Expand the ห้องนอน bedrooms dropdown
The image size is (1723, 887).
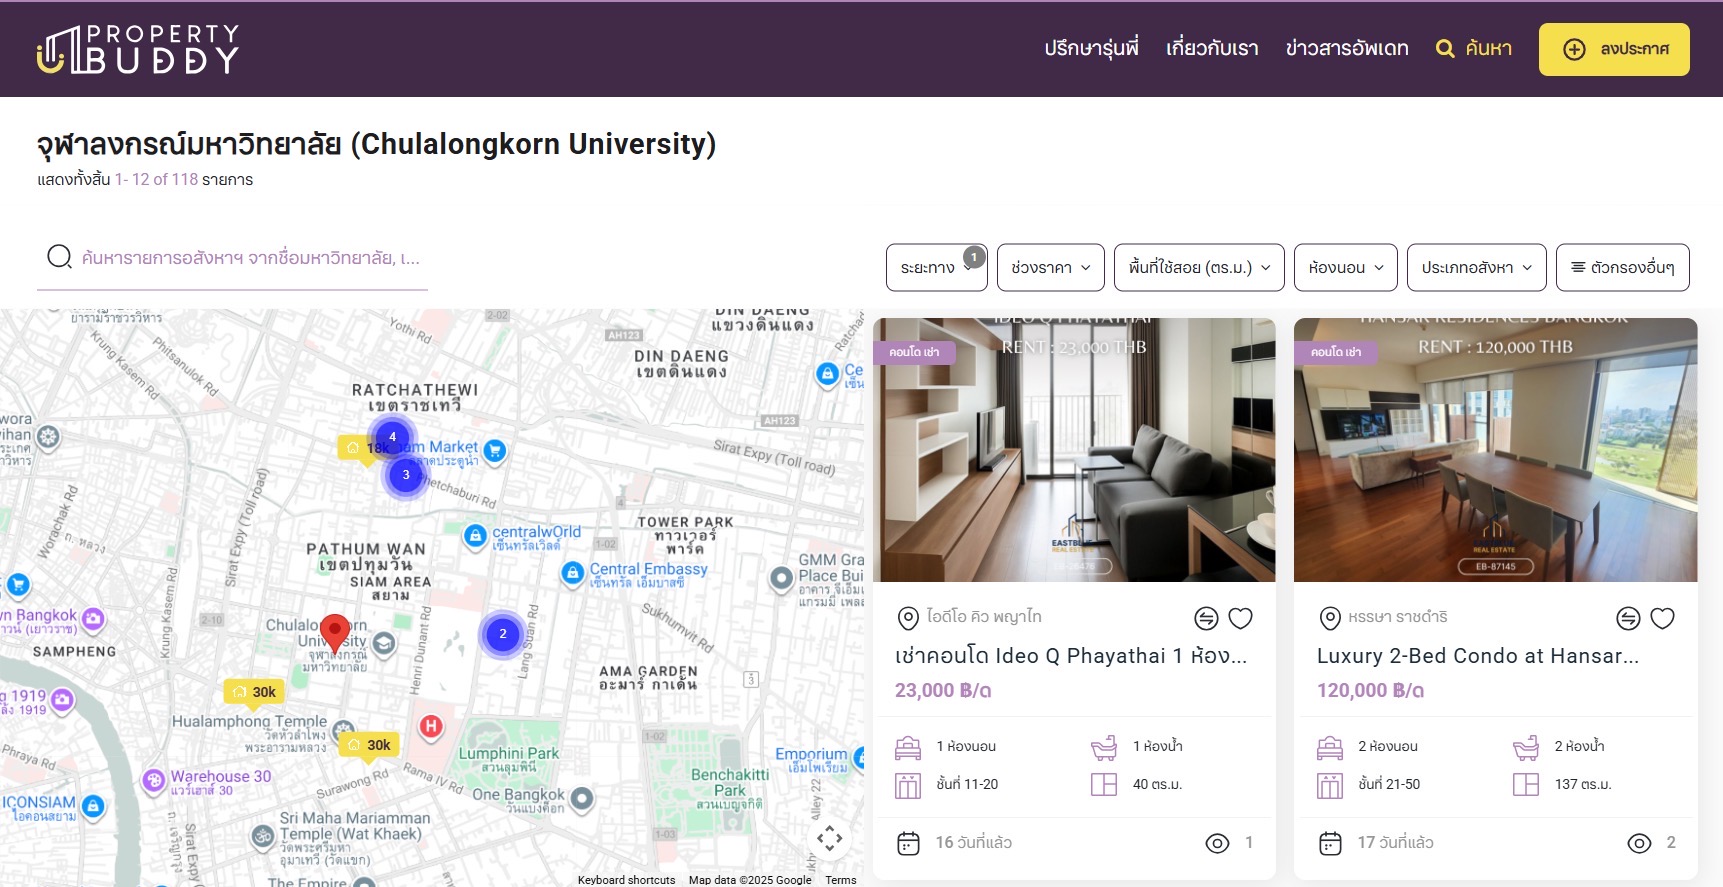(x=1345, y=268)
